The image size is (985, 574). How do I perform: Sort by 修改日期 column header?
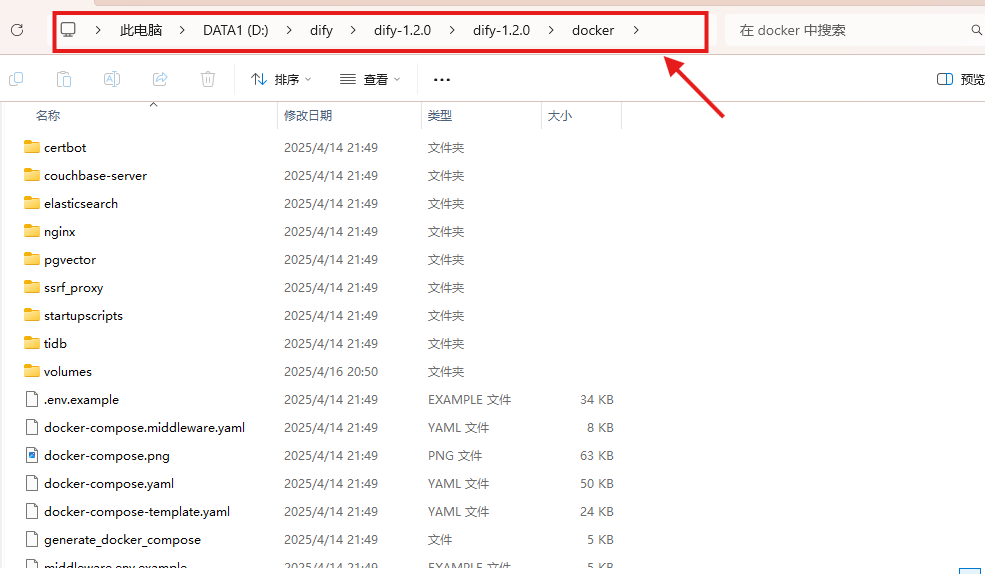point(308,116)
